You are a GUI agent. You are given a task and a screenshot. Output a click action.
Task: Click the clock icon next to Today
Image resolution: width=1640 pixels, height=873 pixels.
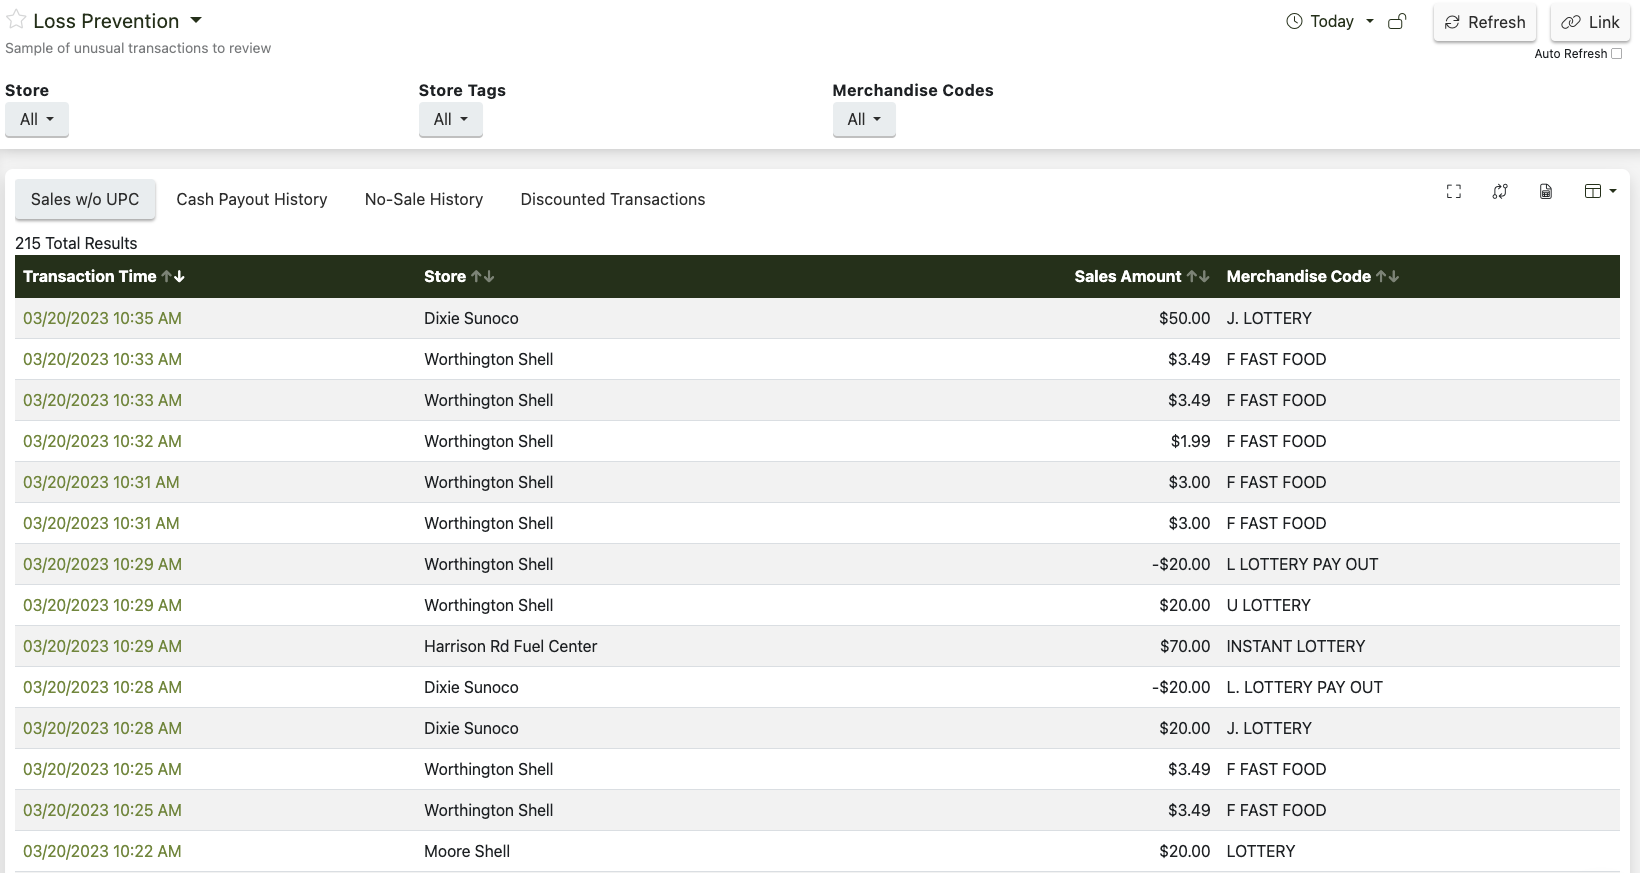coord(1294,21)
